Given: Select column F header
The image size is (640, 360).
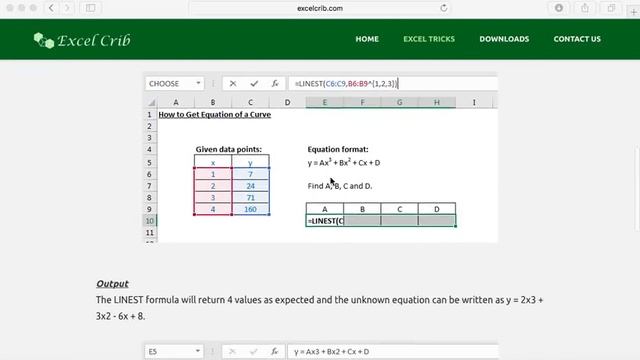Looking at the screenshot, I should [x=362, y=102].
